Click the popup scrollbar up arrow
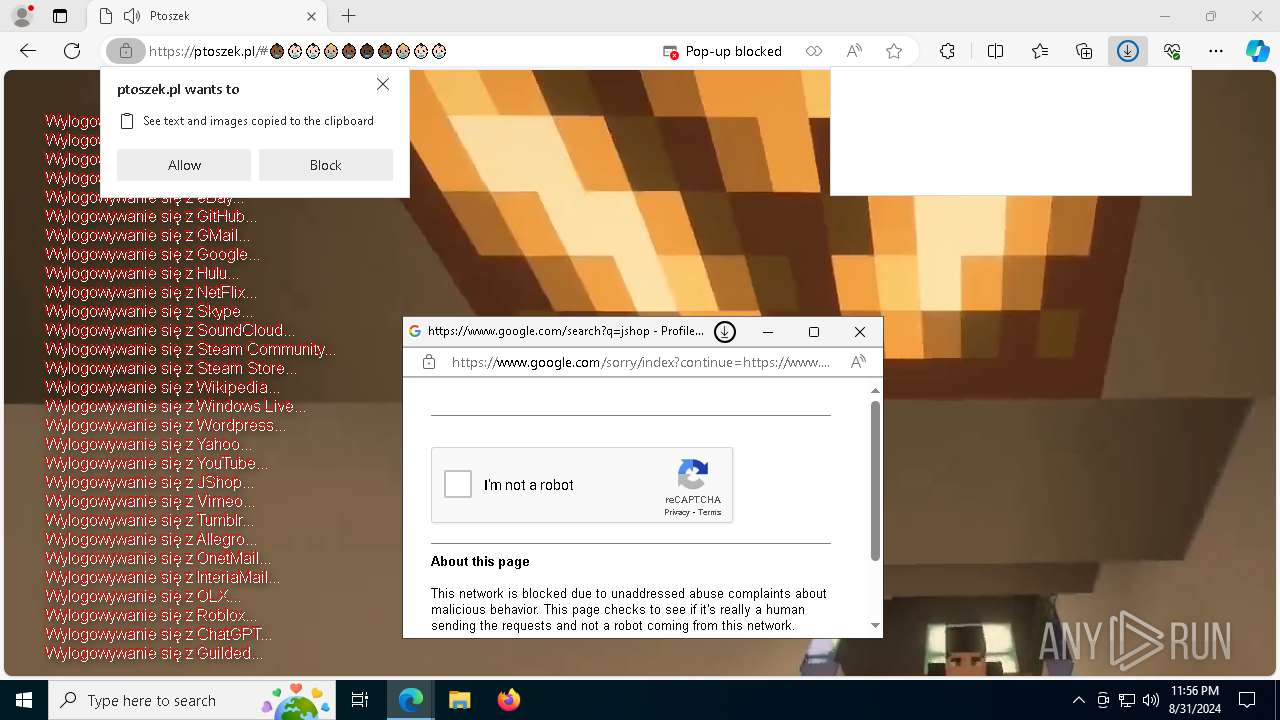Screen dimensions: 1280x720 click(876, 391)
